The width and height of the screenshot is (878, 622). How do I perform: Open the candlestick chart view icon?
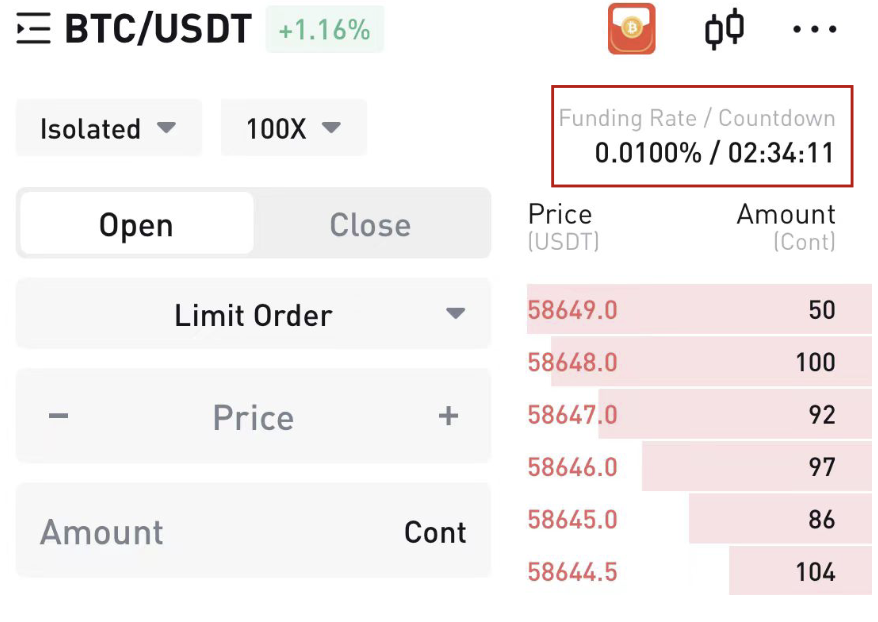(724, 29)
